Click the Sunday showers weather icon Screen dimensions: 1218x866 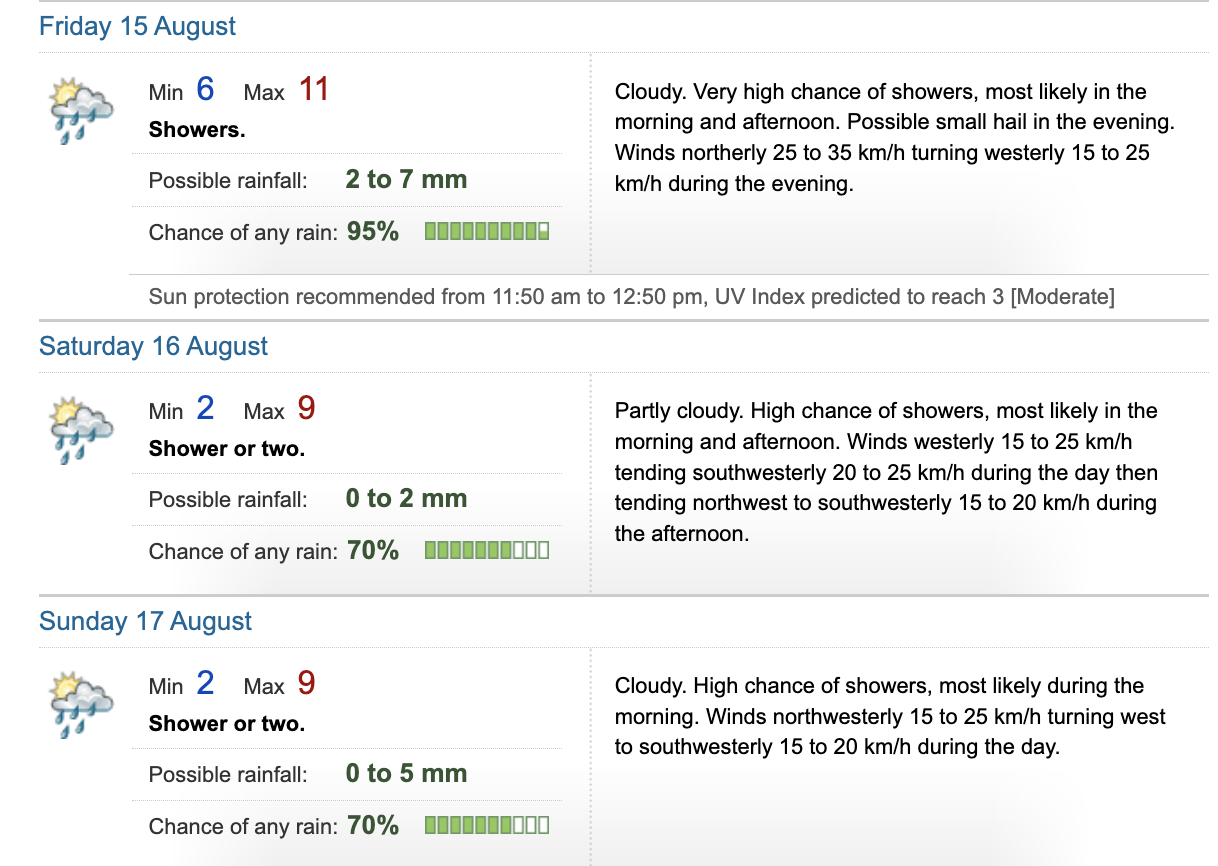pyautogui.click(x=81, y=705)
